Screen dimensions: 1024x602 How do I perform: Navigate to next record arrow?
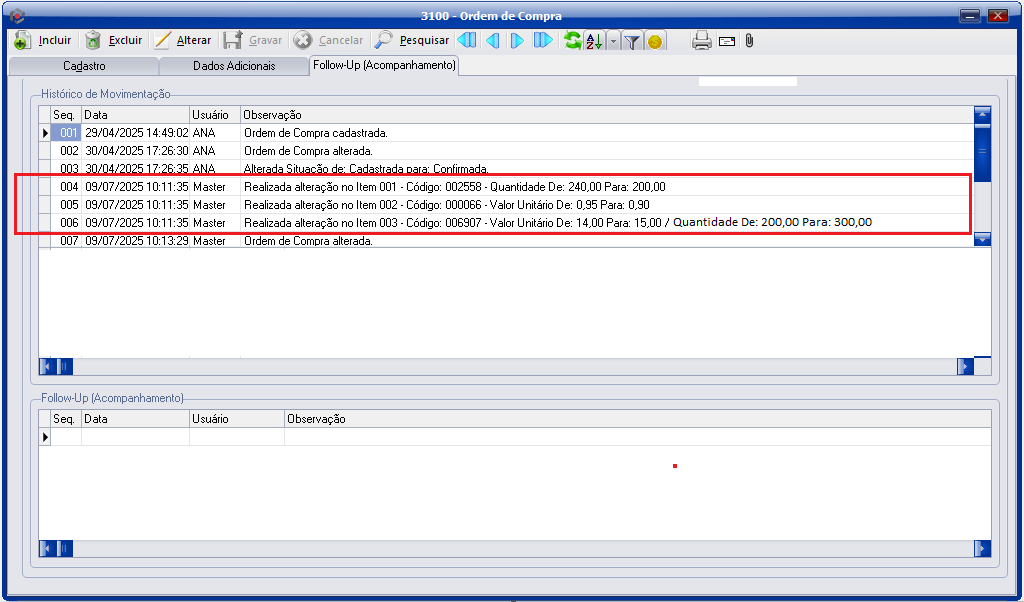(x=517, y=41)
